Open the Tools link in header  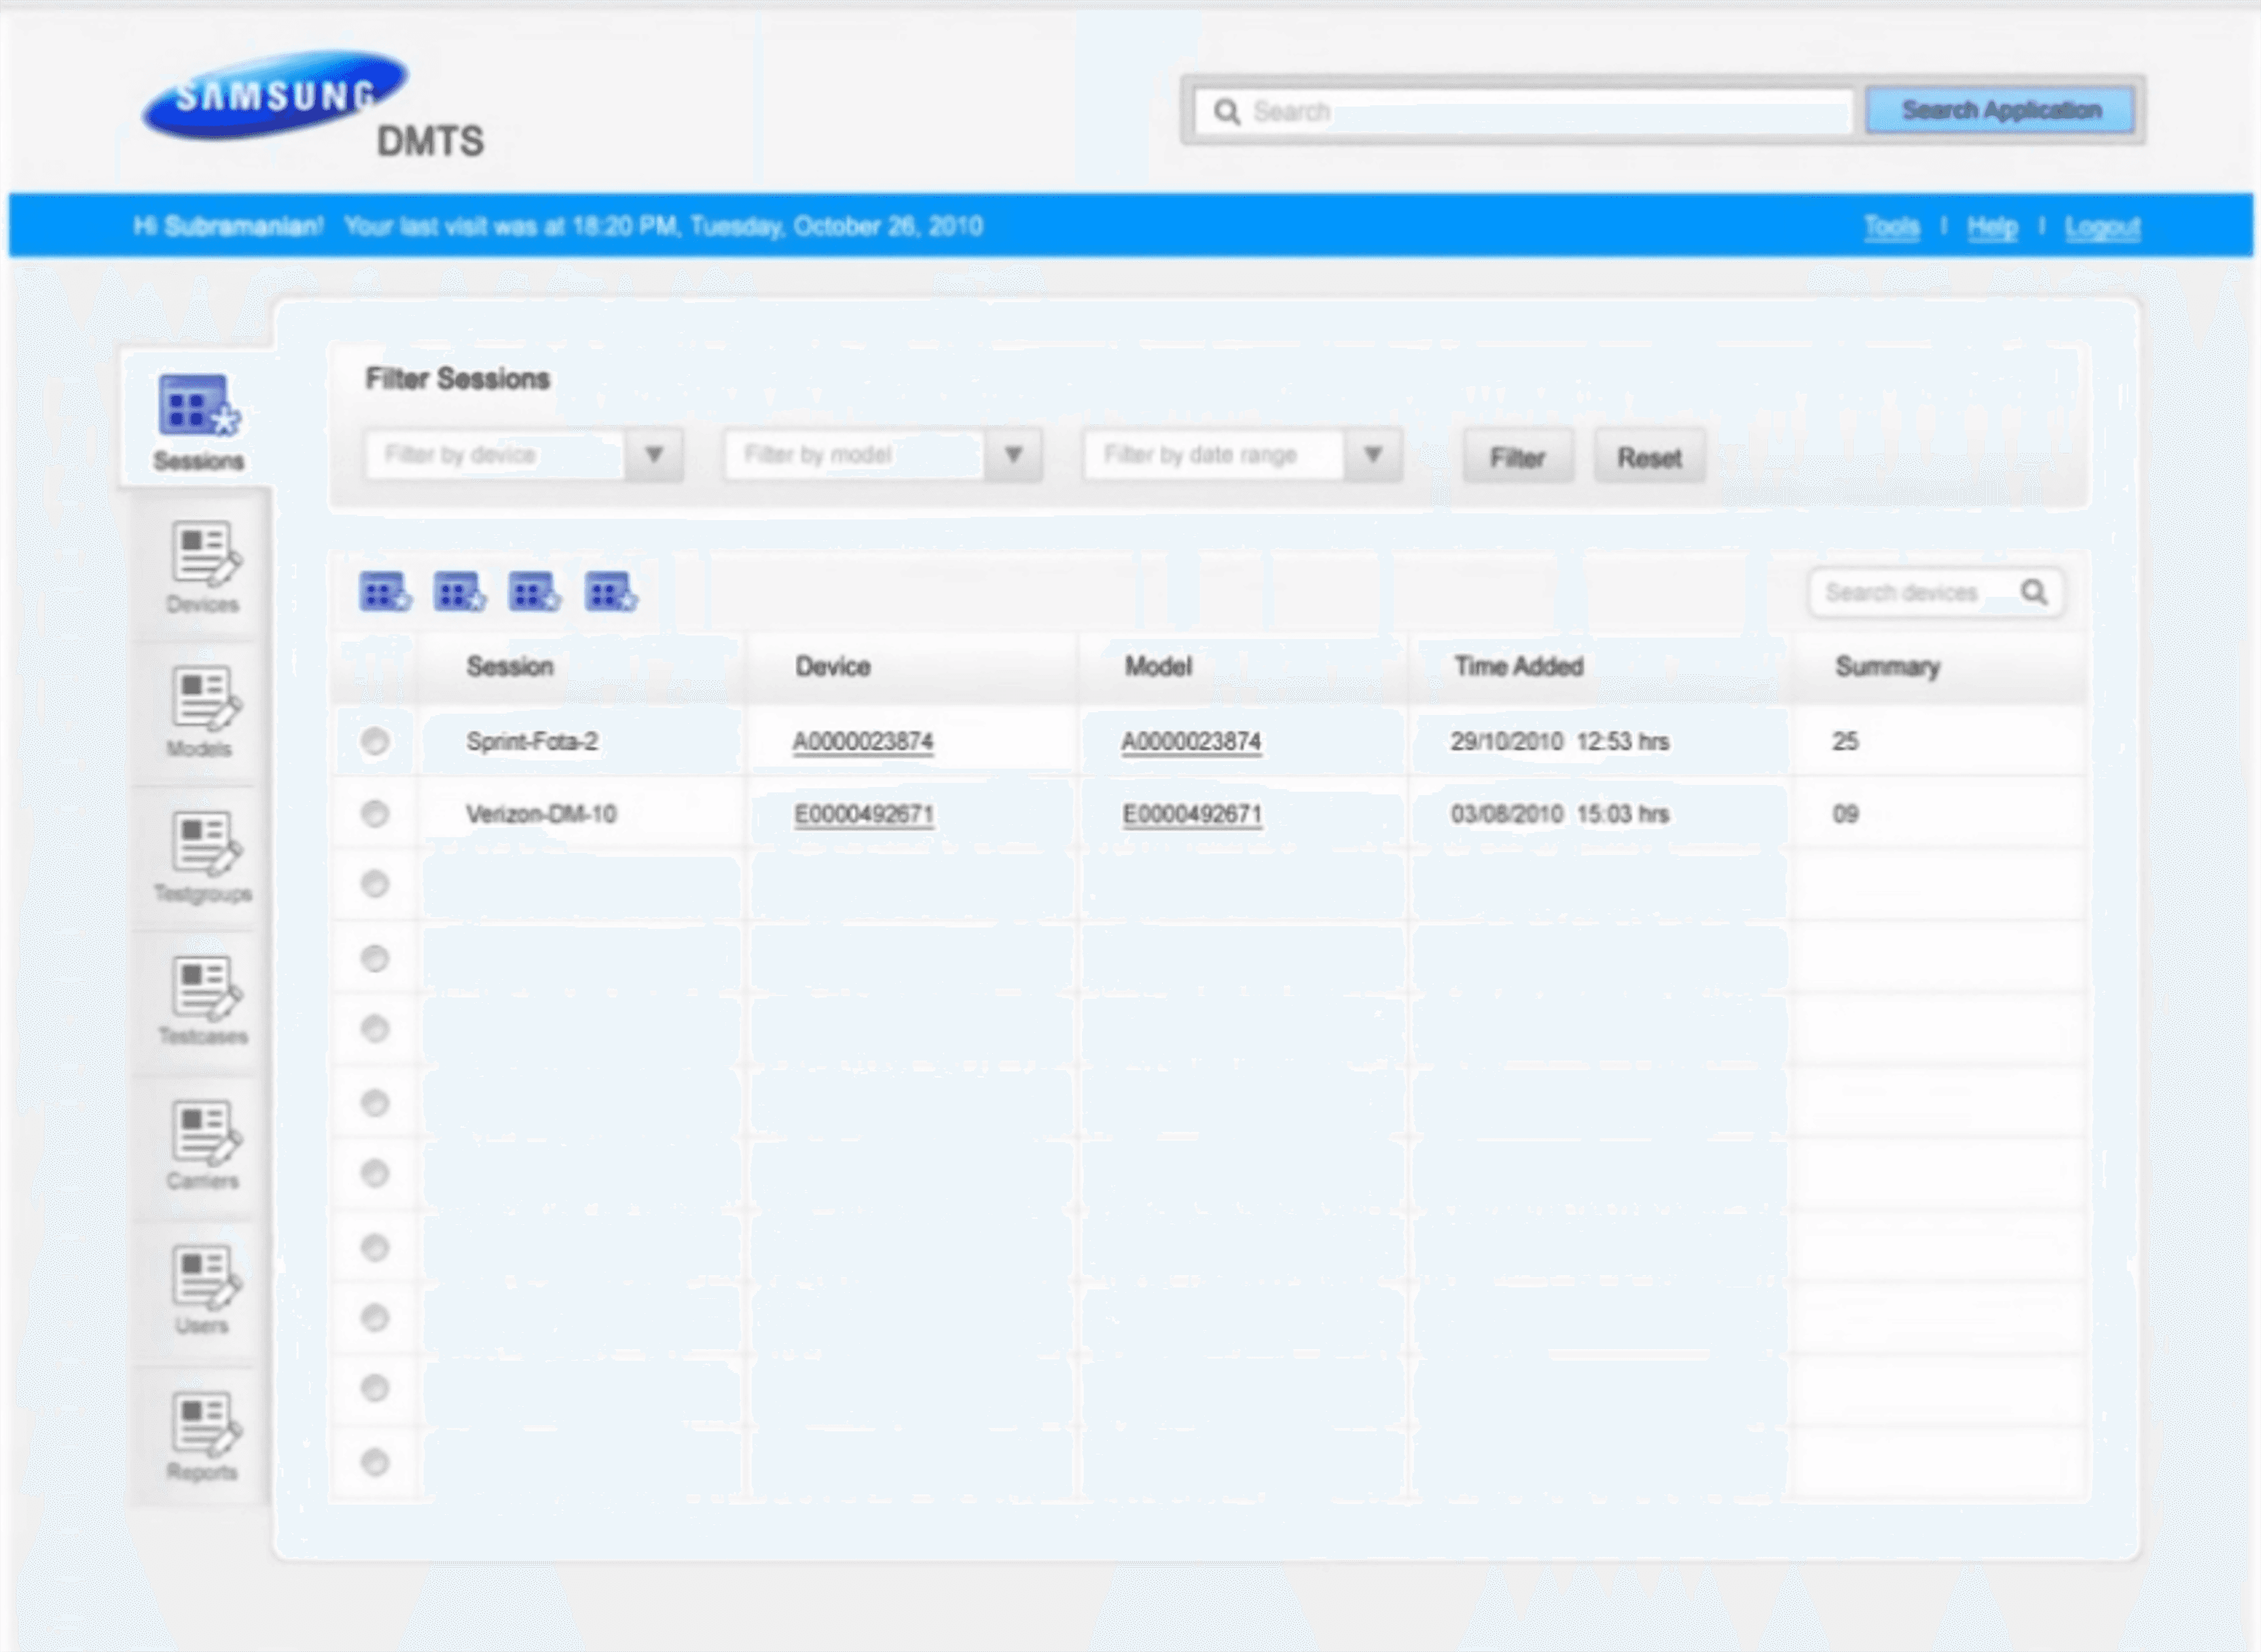1891,227
